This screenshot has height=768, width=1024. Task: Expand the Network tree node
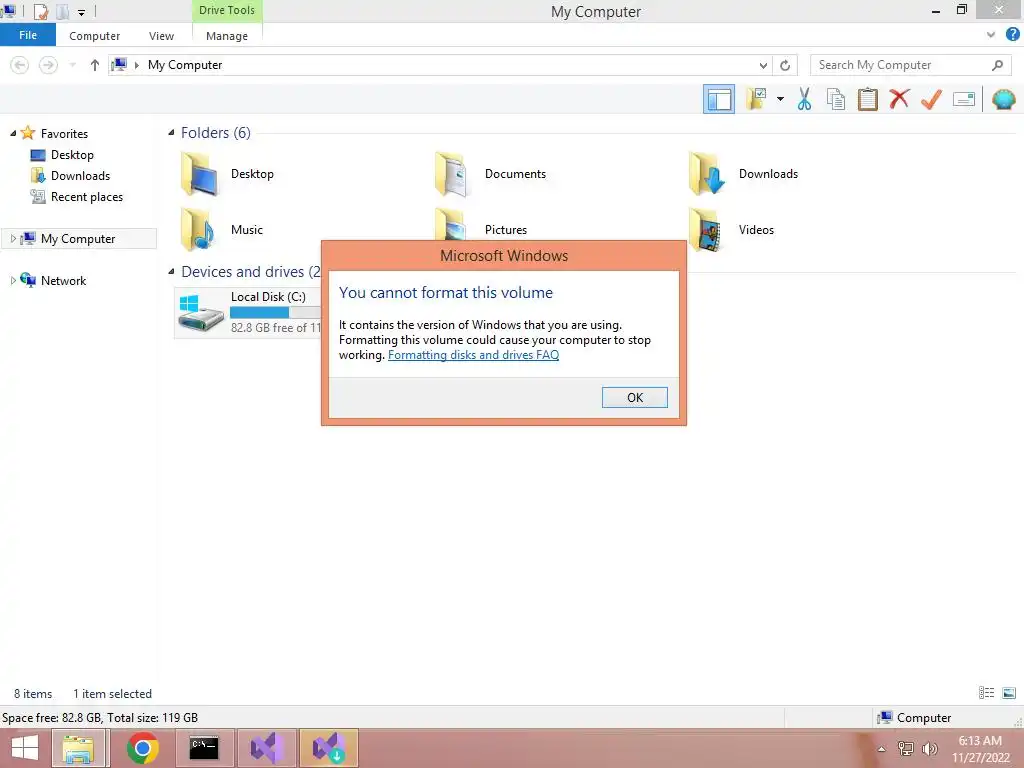pos(13,280)
